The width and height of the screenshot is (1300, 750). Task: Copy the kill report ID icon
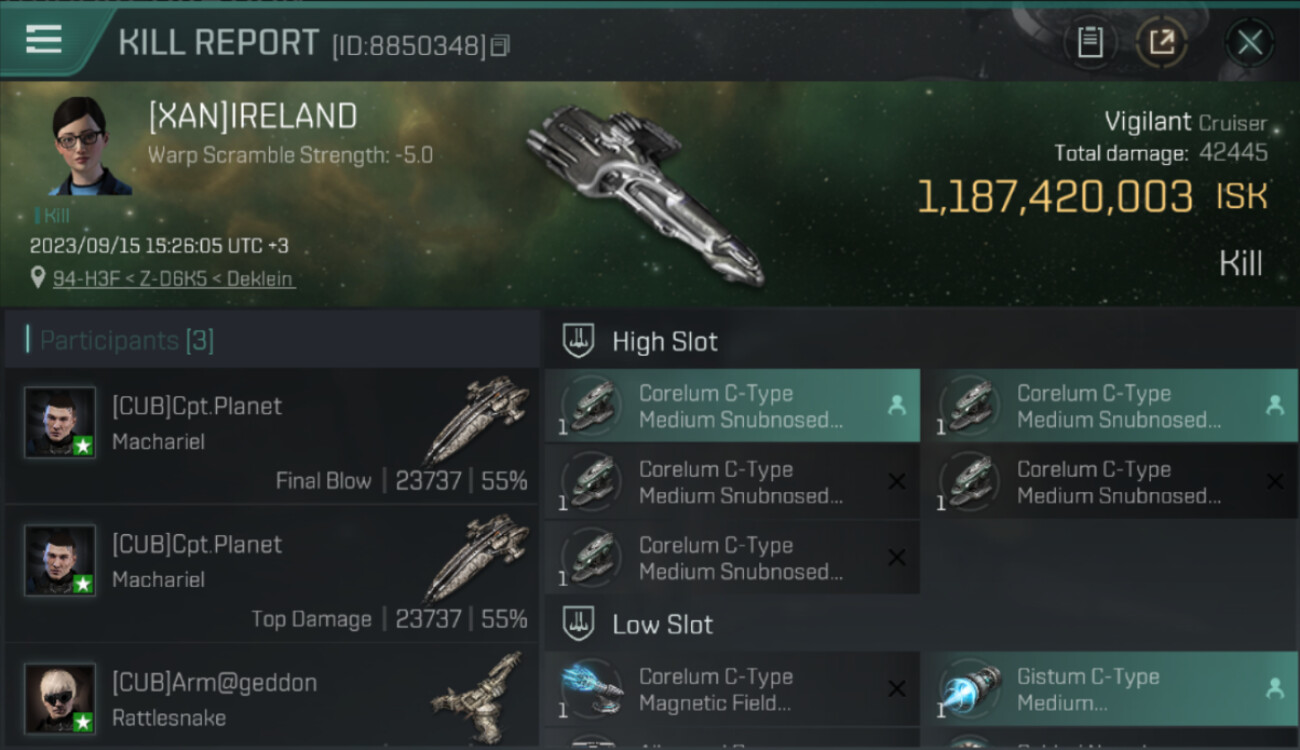click(500, 46)
